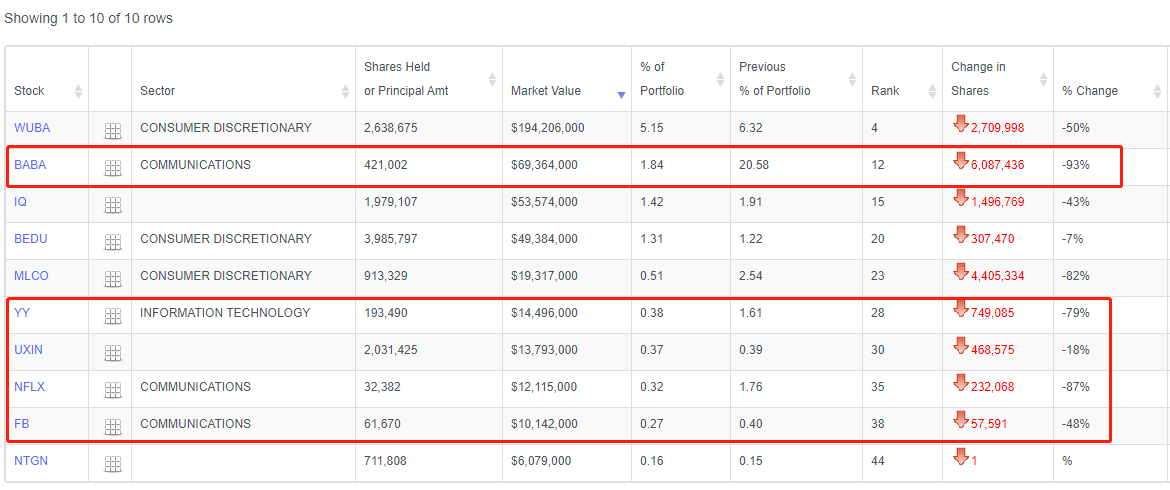Open the grid icon in the WUBA row
Viewport: 1170px width, 490px height.
112,132
